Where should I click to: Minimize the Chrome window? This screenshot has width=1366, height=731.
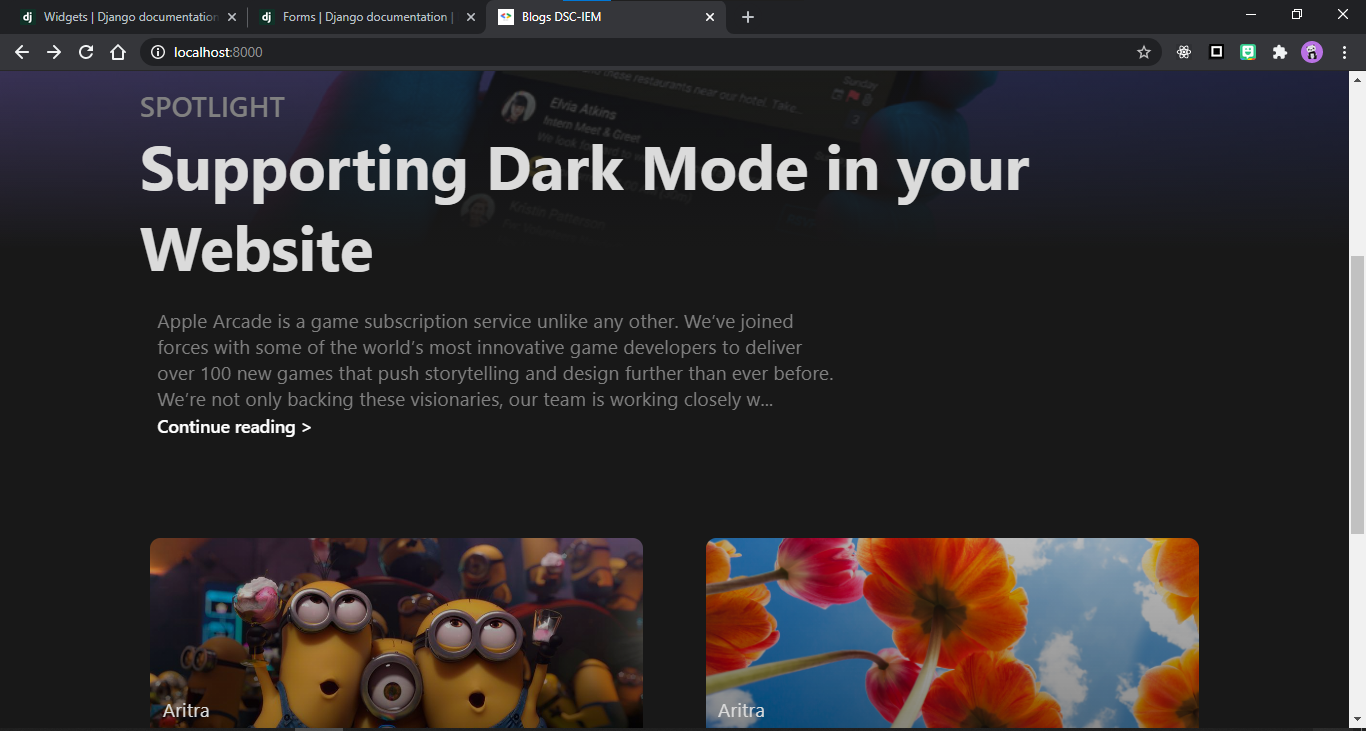click(1251, 14)
